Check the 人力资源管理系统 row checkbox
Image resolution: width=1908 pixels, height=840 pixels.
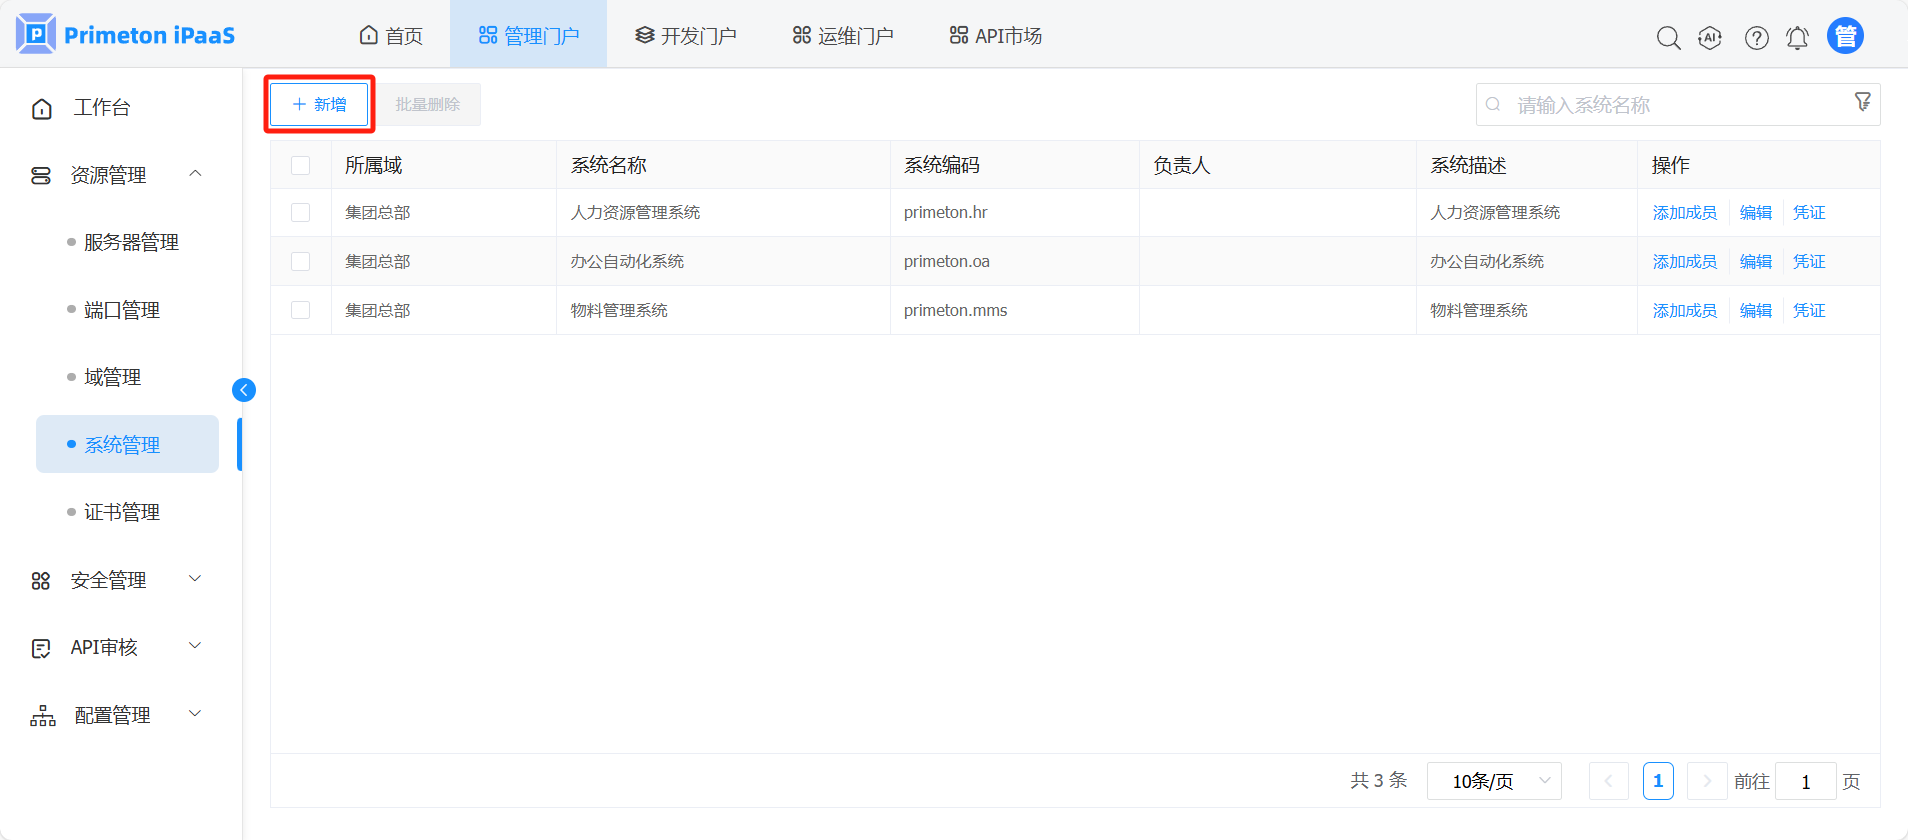pos(300,212)
